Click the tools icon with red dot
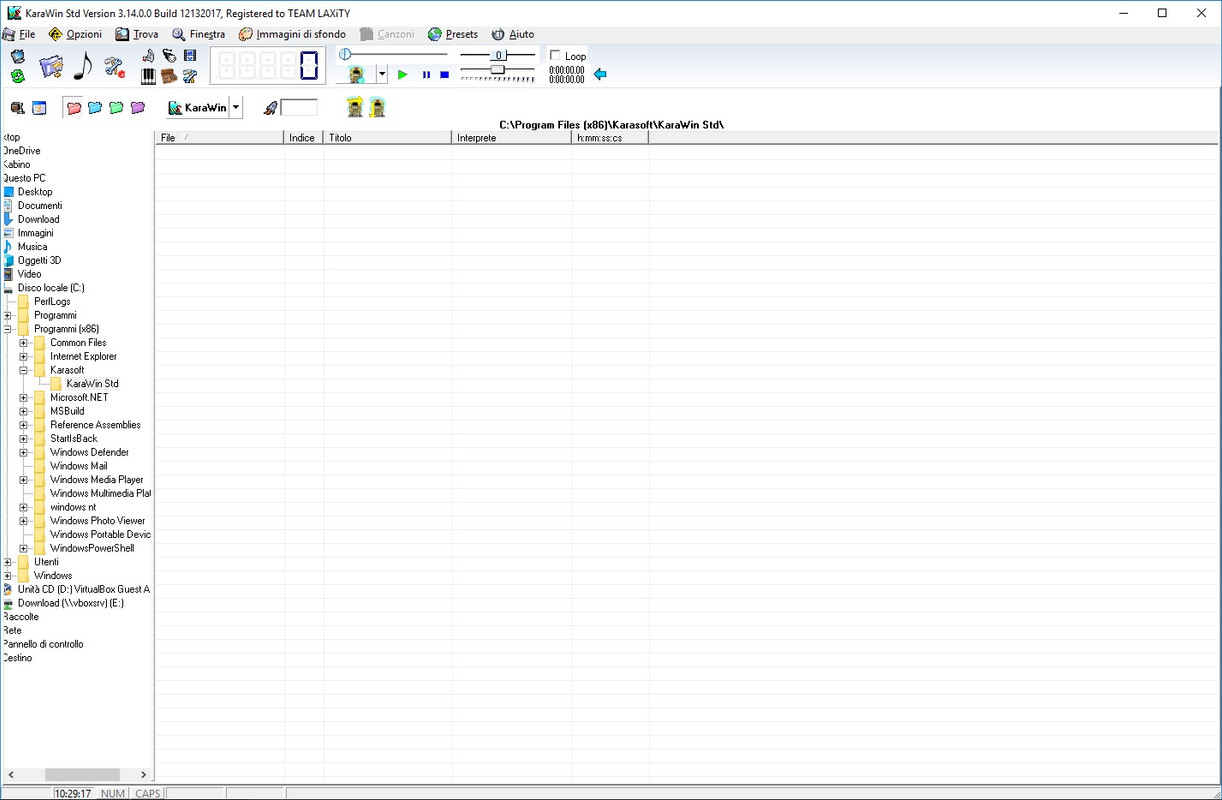 (x=114, y=68)
